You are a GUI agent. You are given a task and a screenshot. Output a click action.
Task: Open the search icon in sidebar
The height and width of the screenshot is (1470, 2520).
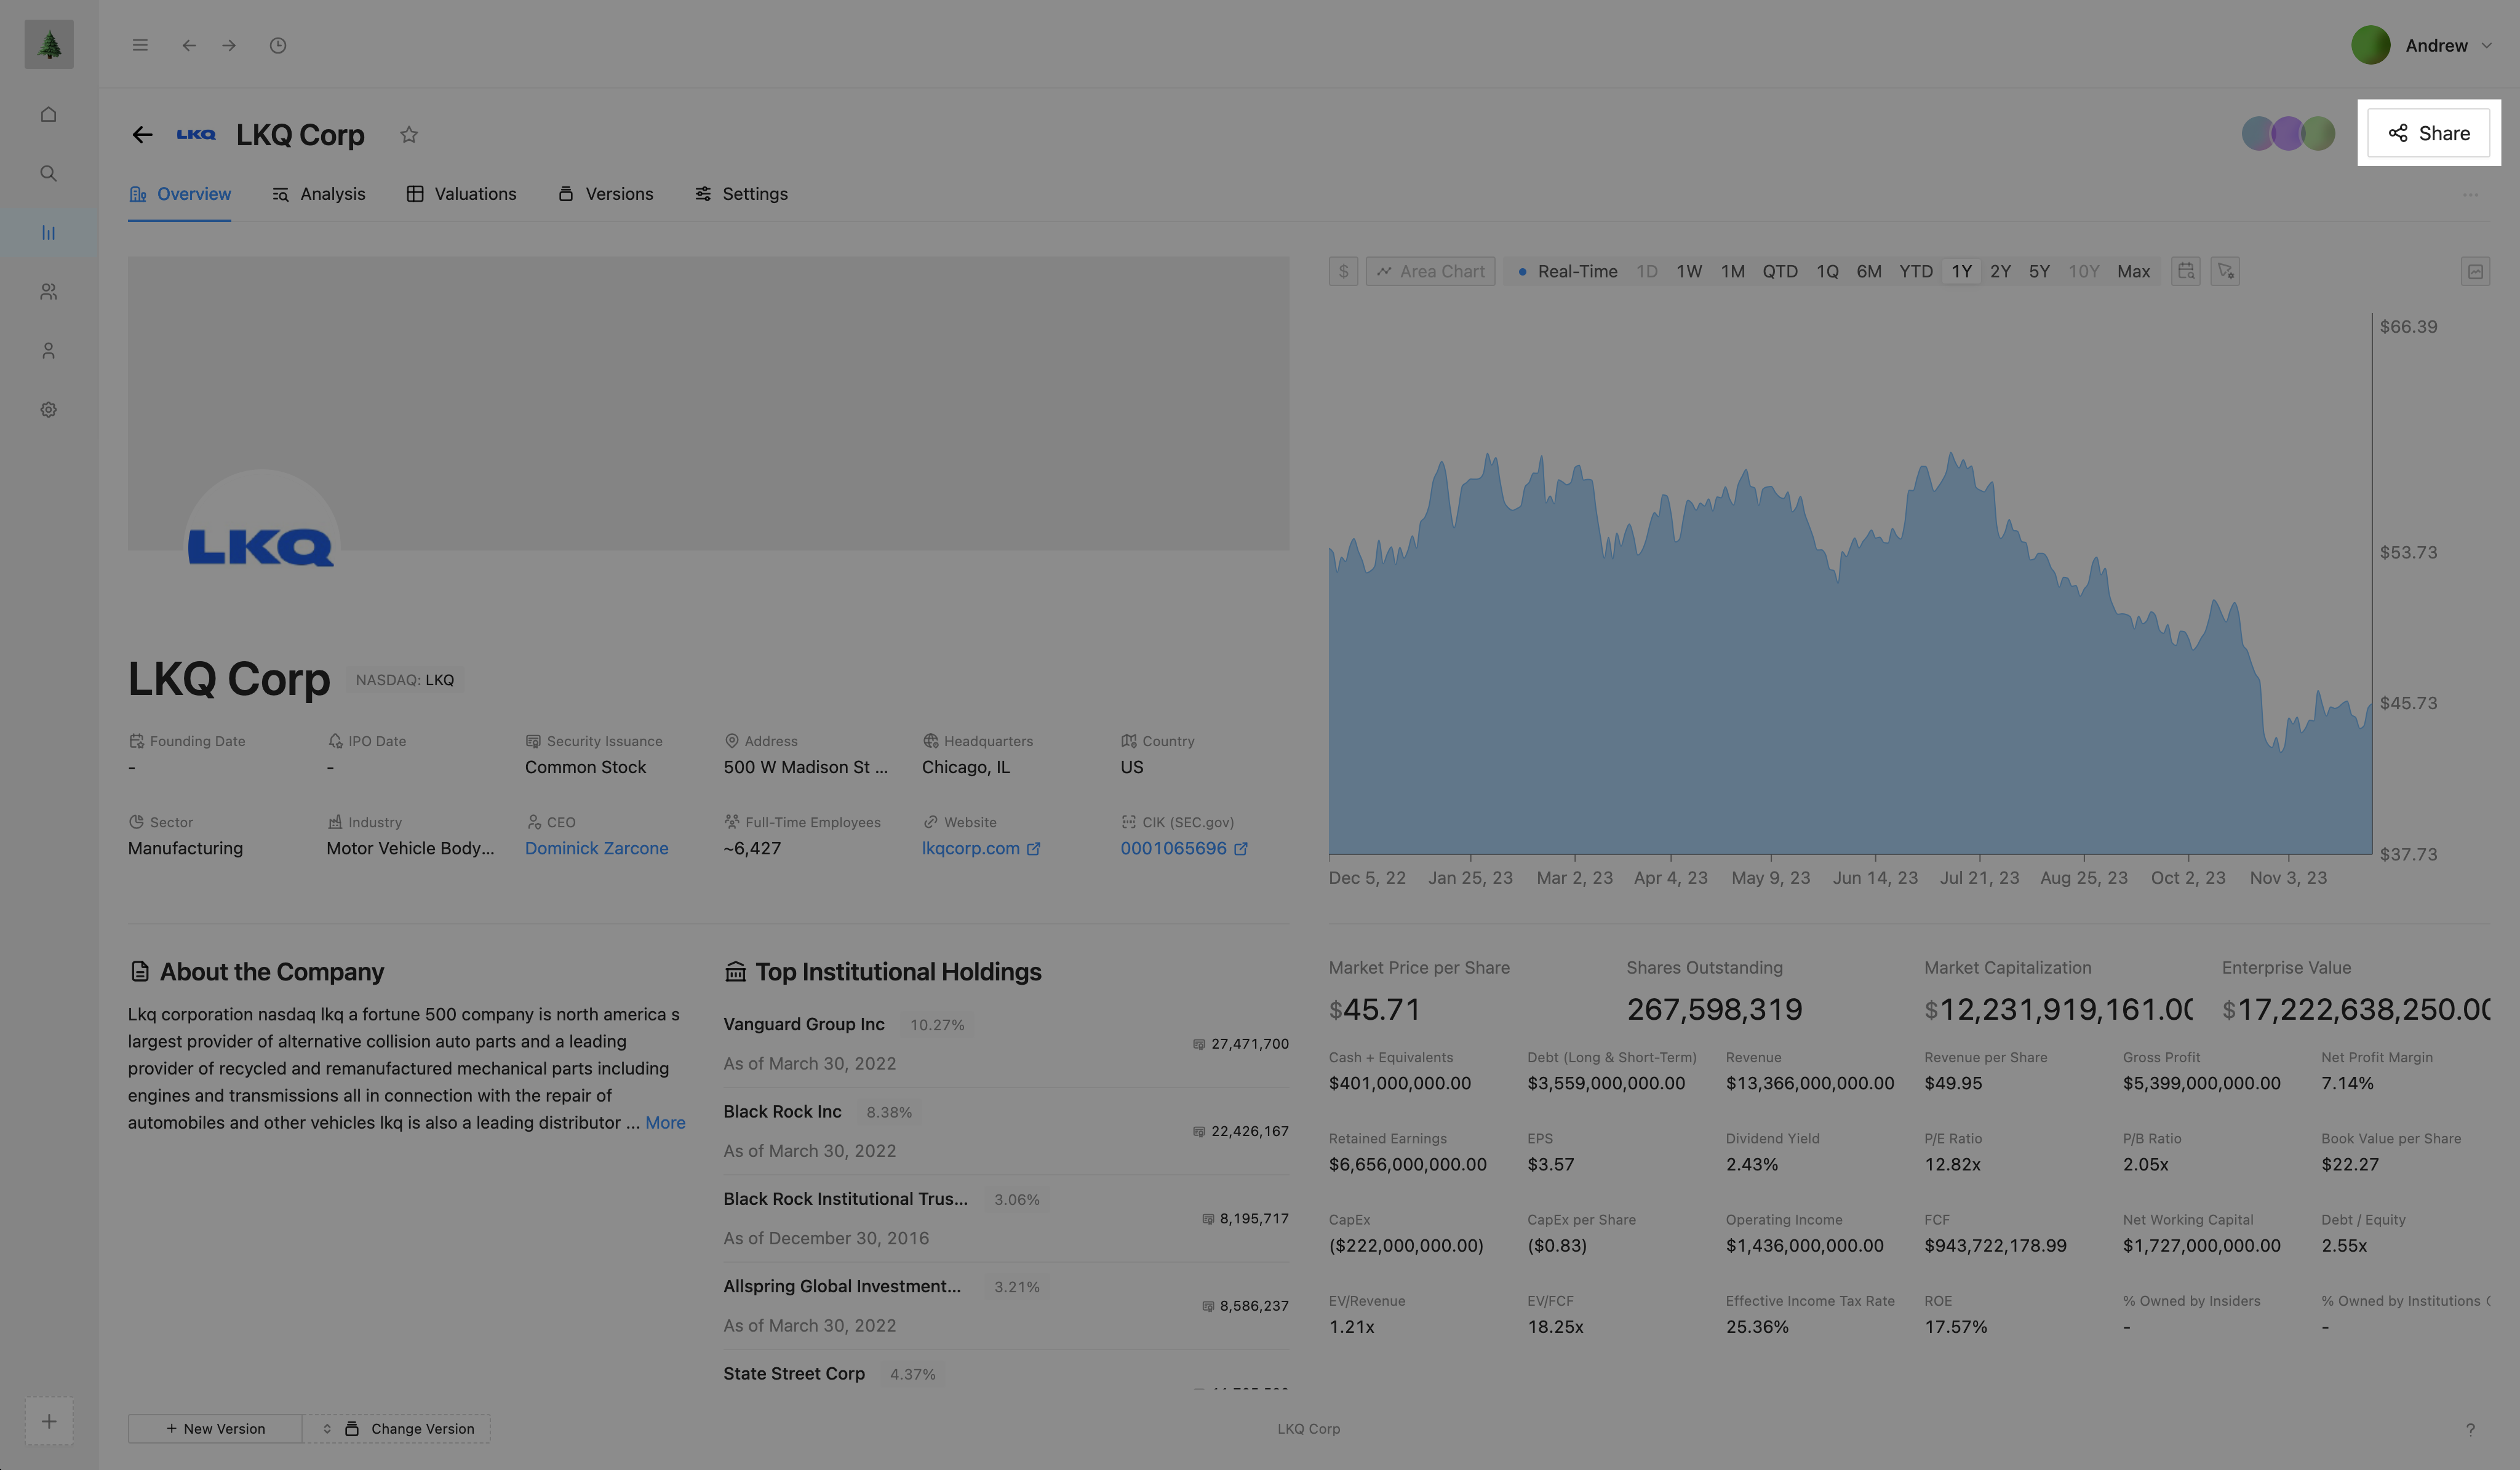[x=48, y=174]
